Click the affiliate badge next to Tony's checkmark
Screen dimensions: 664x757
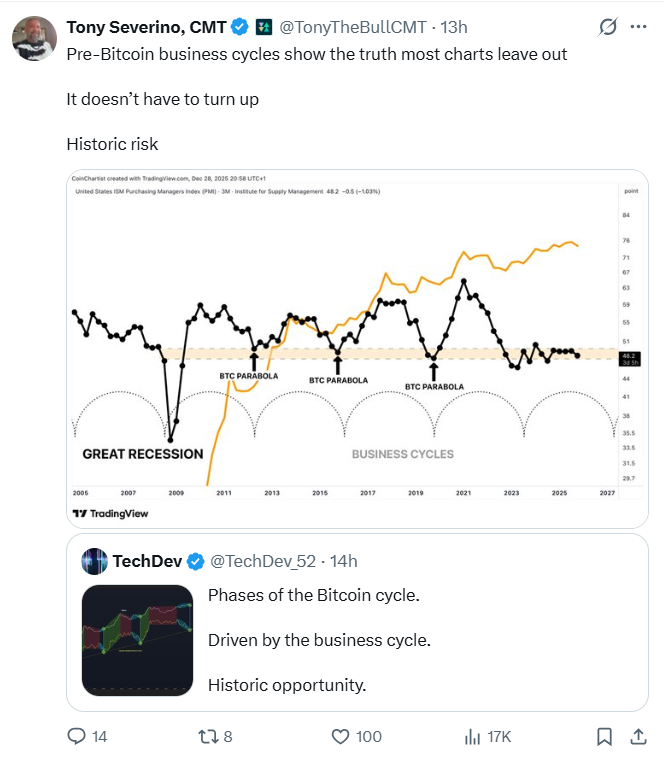pos(264,27)
